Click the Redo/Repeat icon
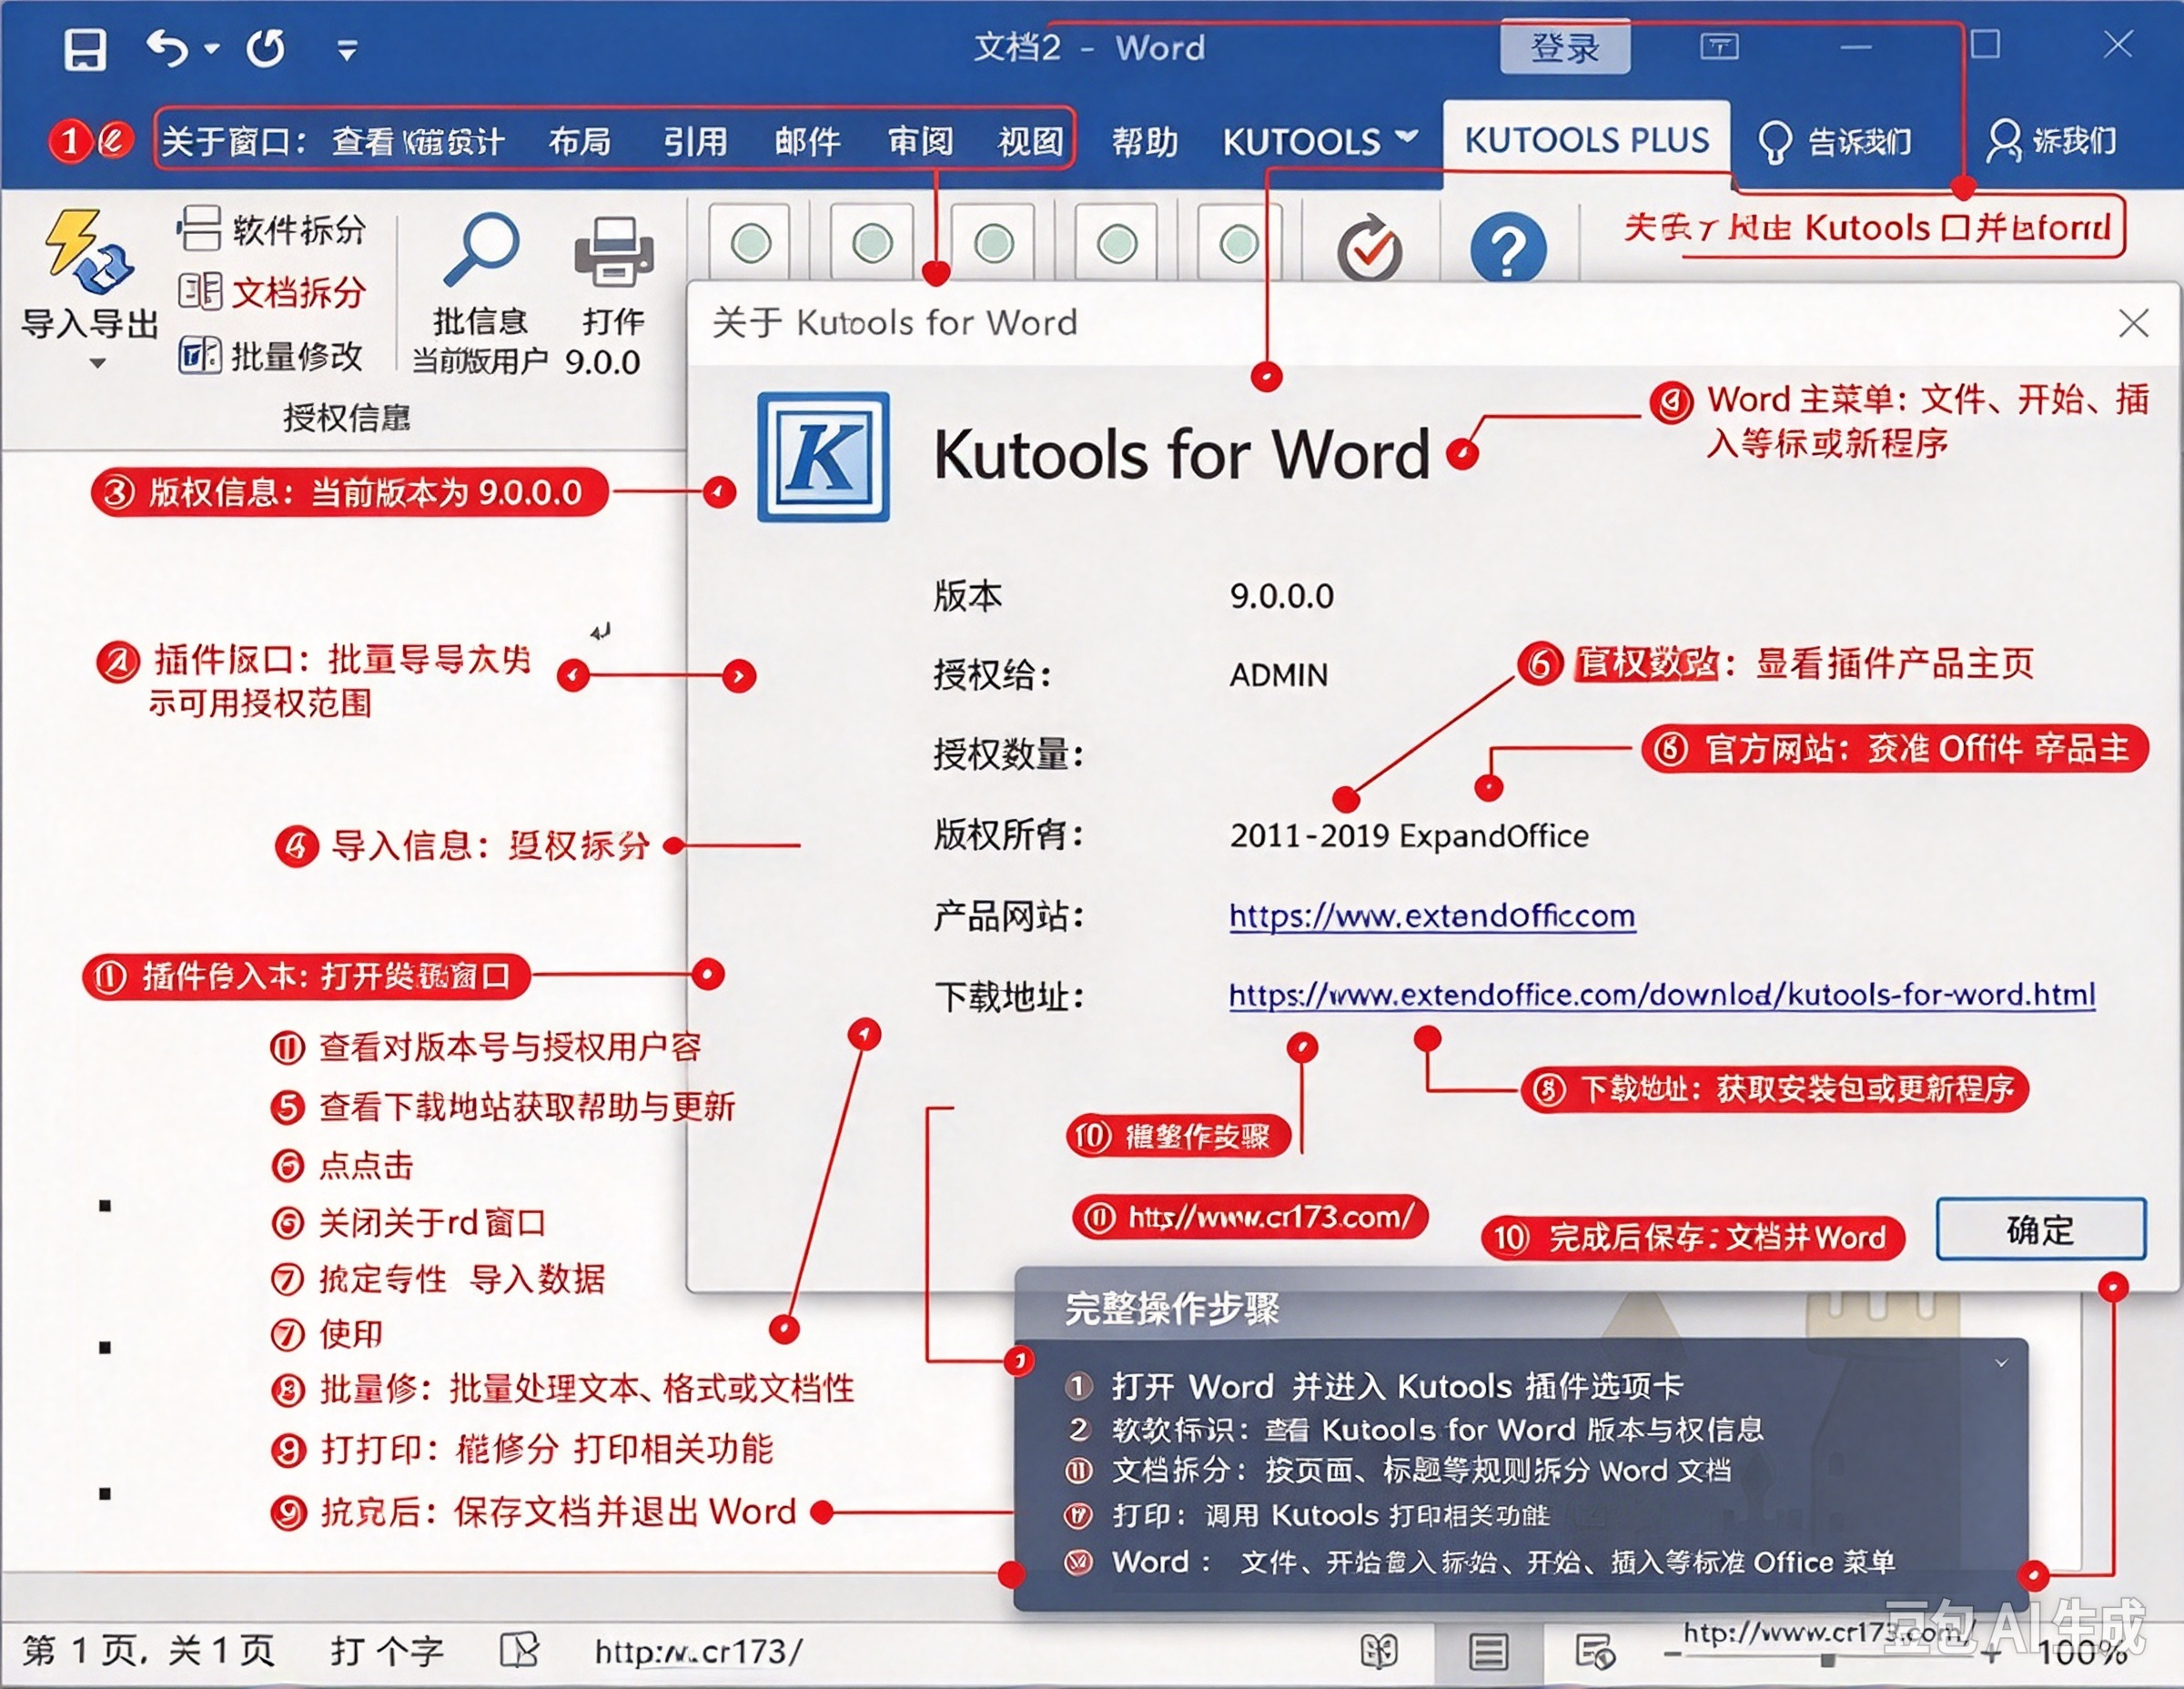 [266, 48]
